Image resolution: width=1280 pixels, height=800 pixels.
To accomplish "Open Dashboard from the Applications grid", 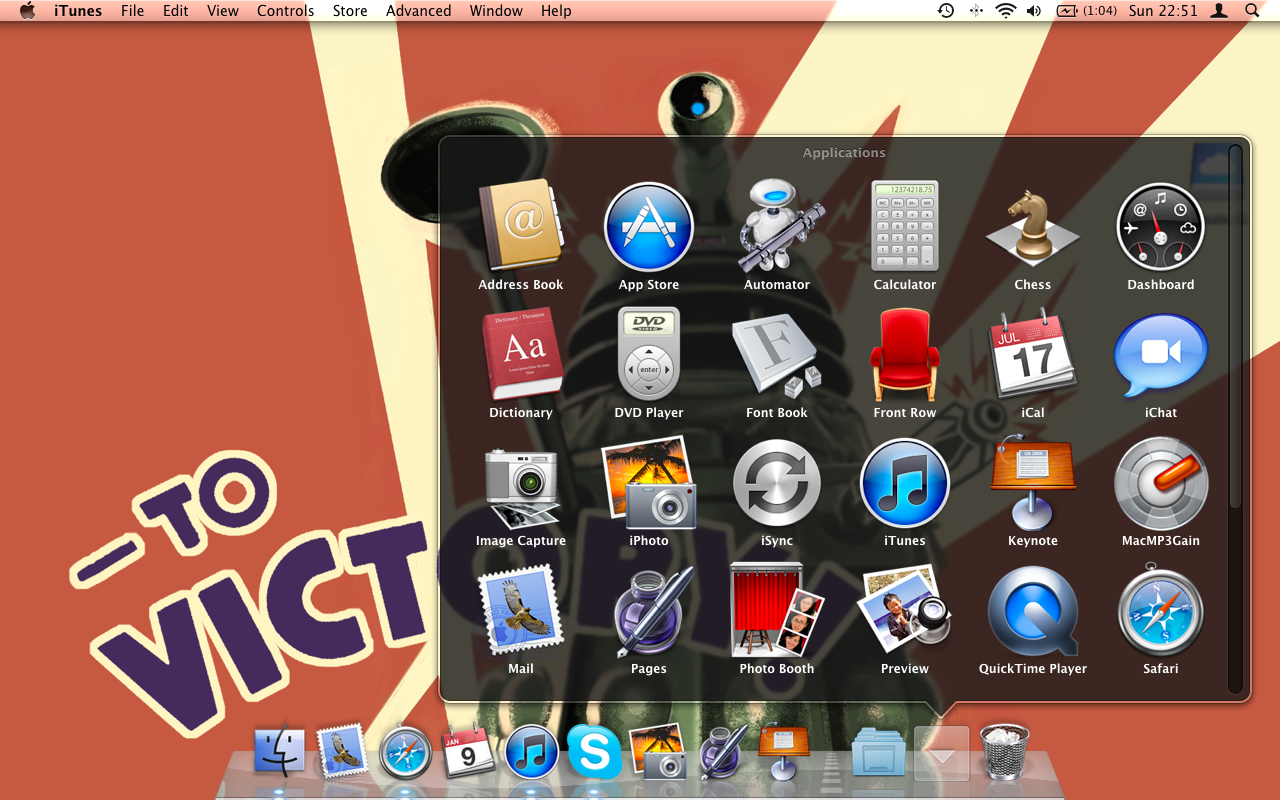I will [1161, 227].
